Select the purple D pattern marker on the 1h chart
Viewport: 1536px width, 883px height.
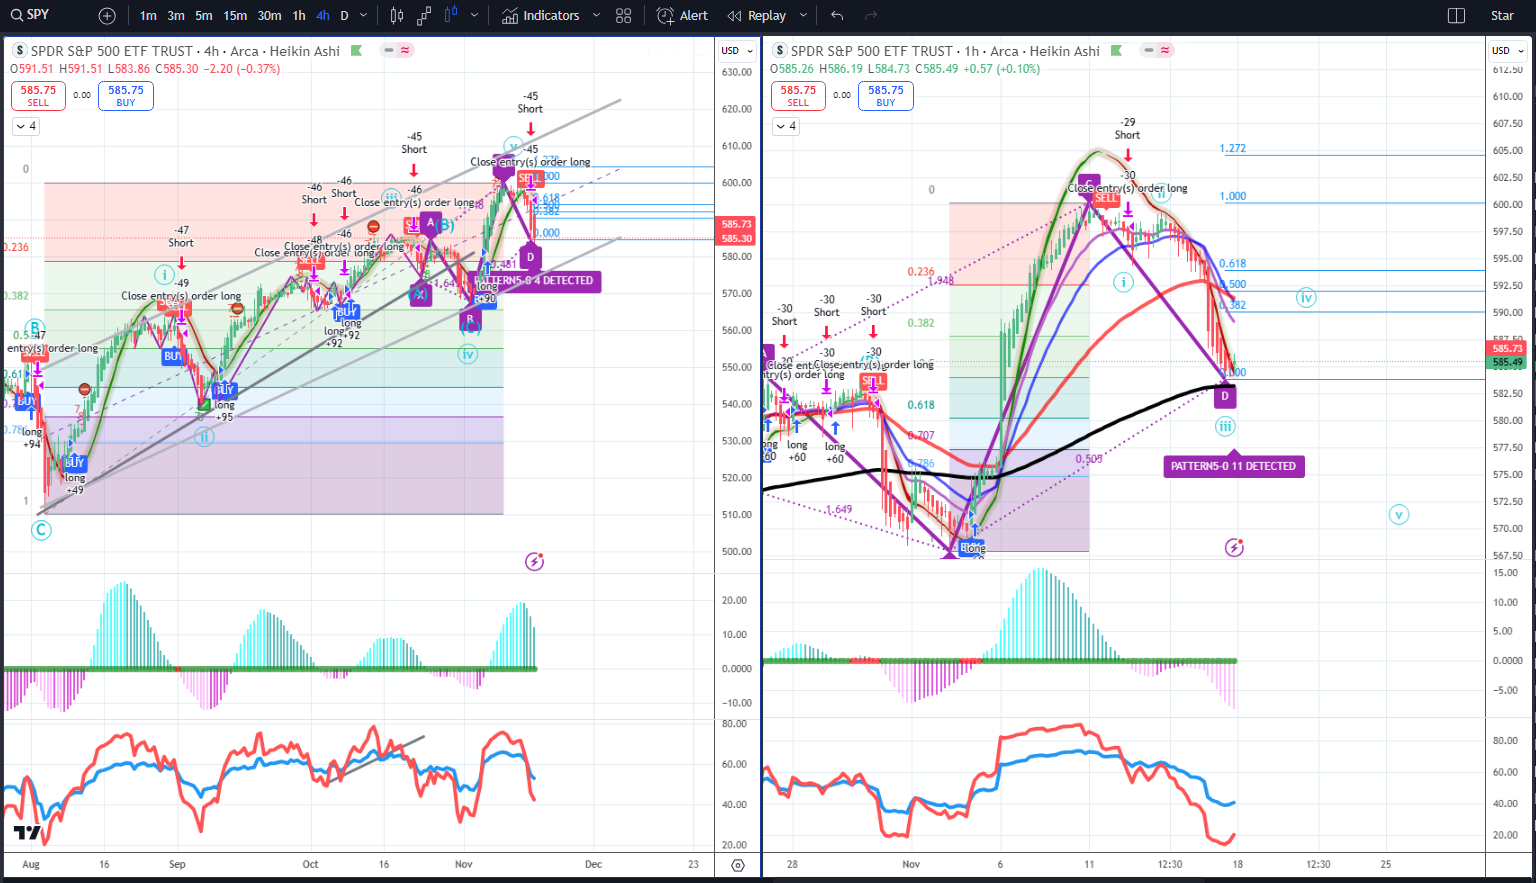[1225, 397]
